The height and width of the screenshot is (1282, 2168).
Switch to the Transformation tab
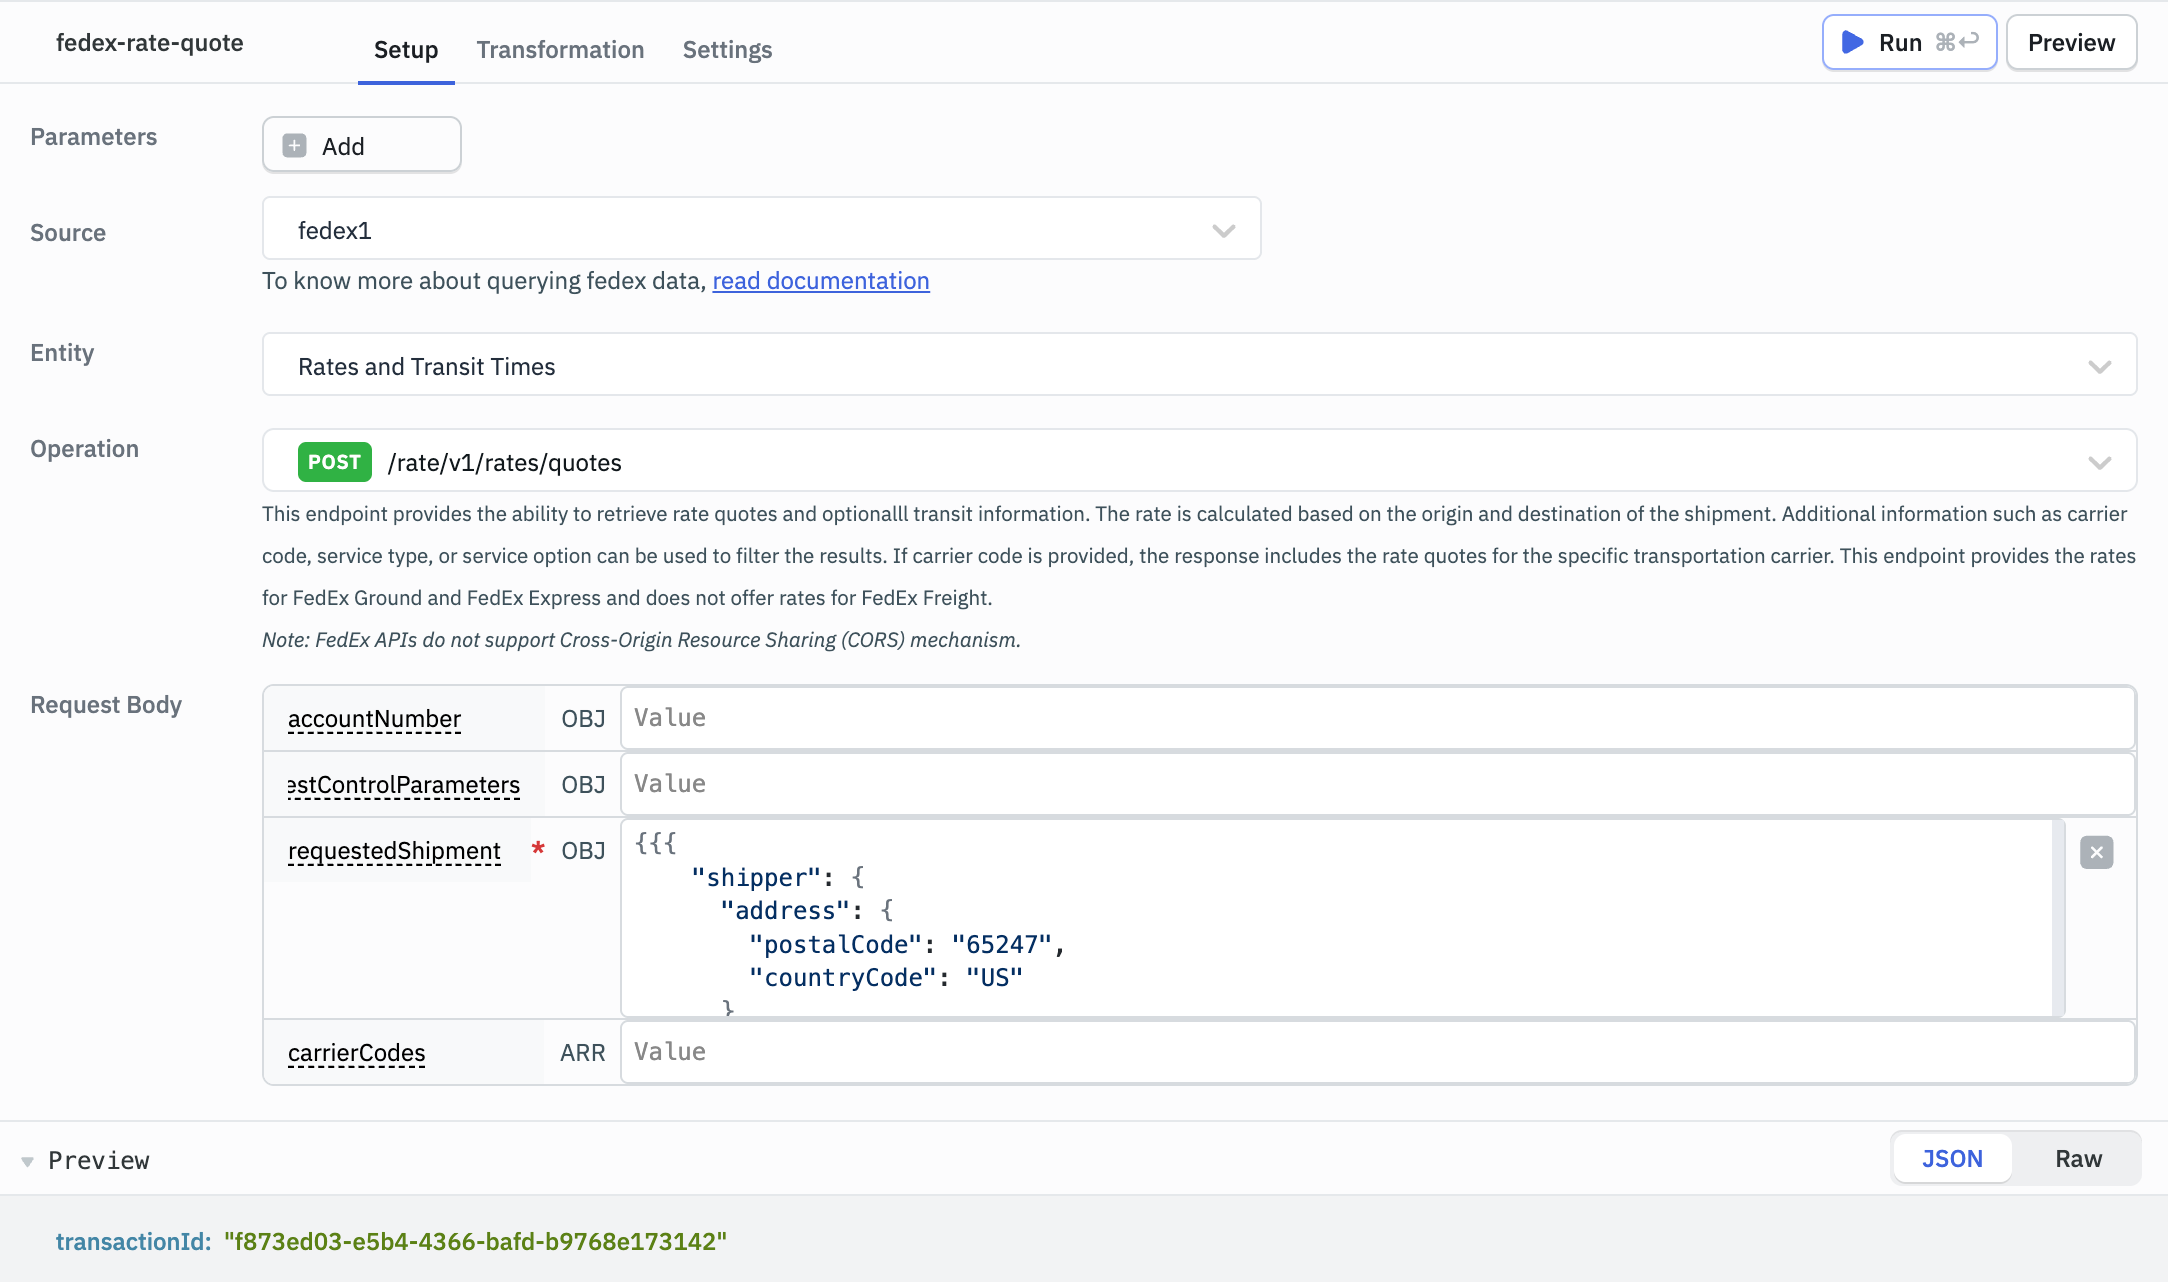pos(560,49)
